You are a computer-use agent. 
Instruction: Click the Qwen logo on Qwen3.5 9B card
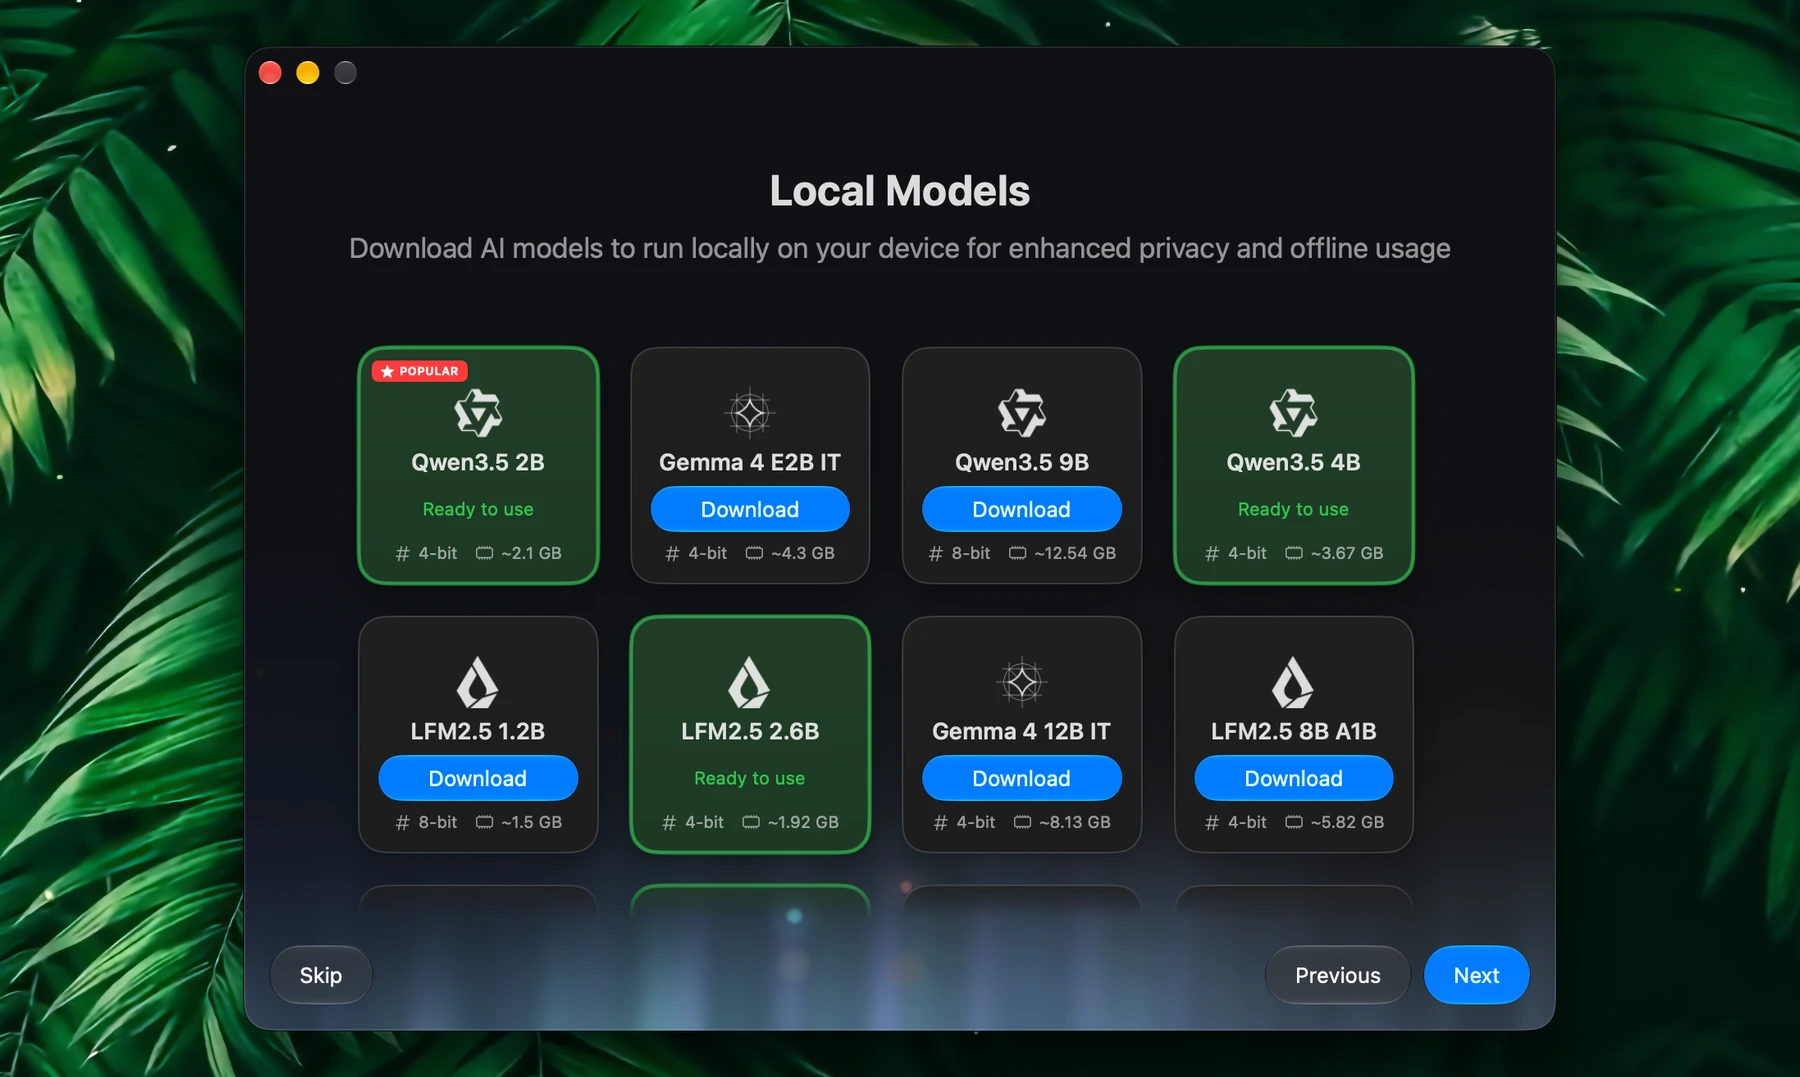click(x=1022, y=413)
